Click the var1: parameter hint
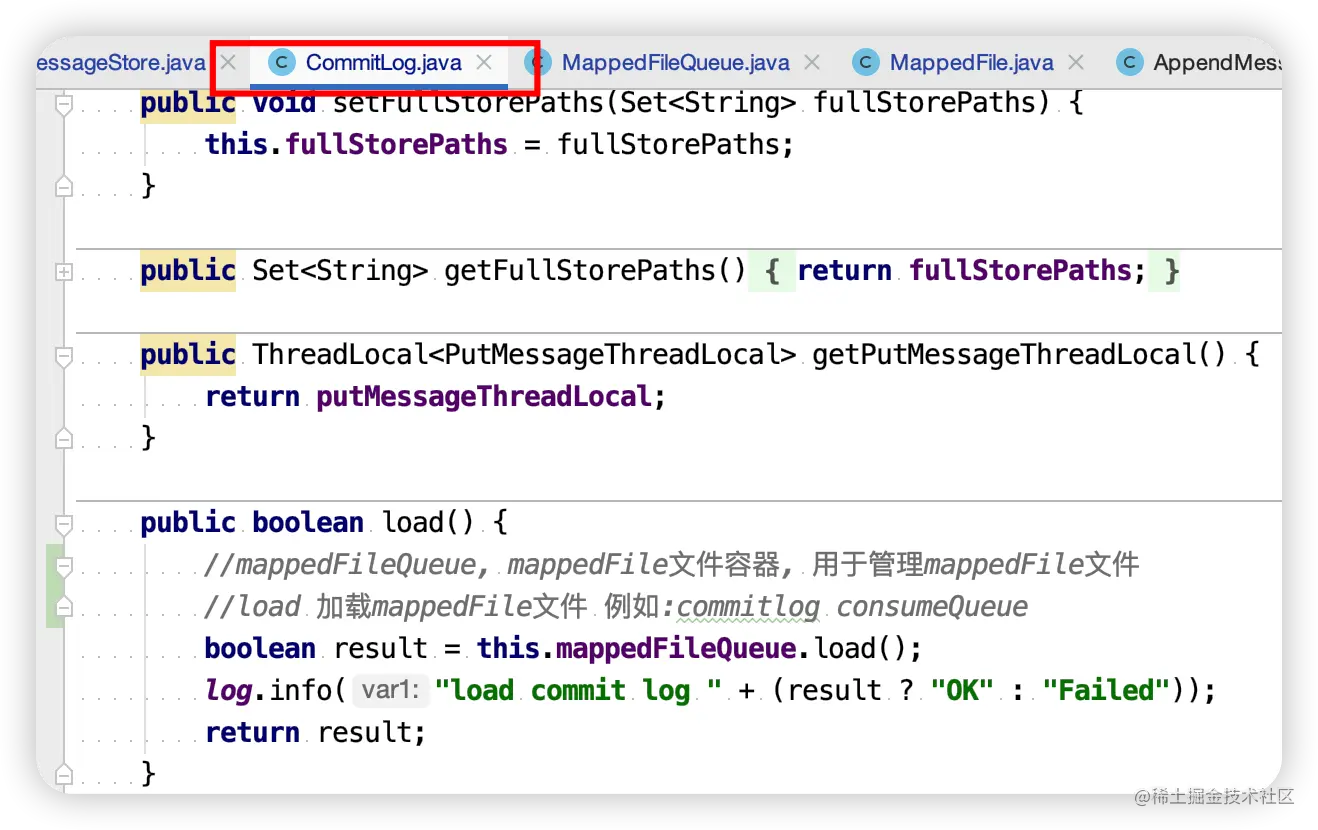1318x830 pixels. pyautogui.click(x=392, y=690)
